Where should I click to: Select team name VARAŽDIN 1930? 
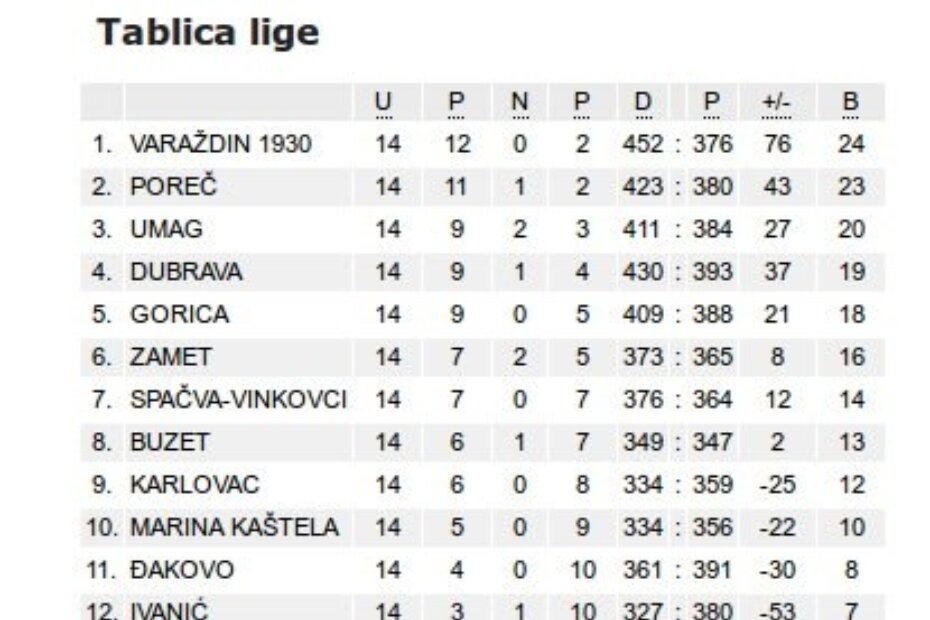pos(220,144)
